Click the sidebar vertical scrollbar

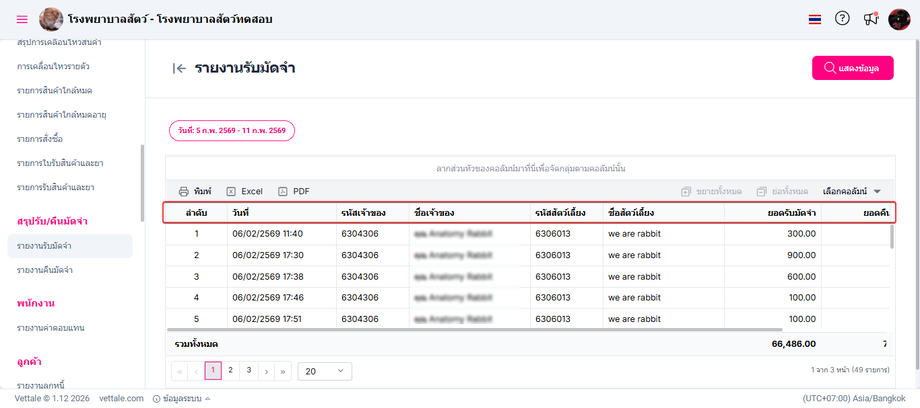[x=142, y=183]
